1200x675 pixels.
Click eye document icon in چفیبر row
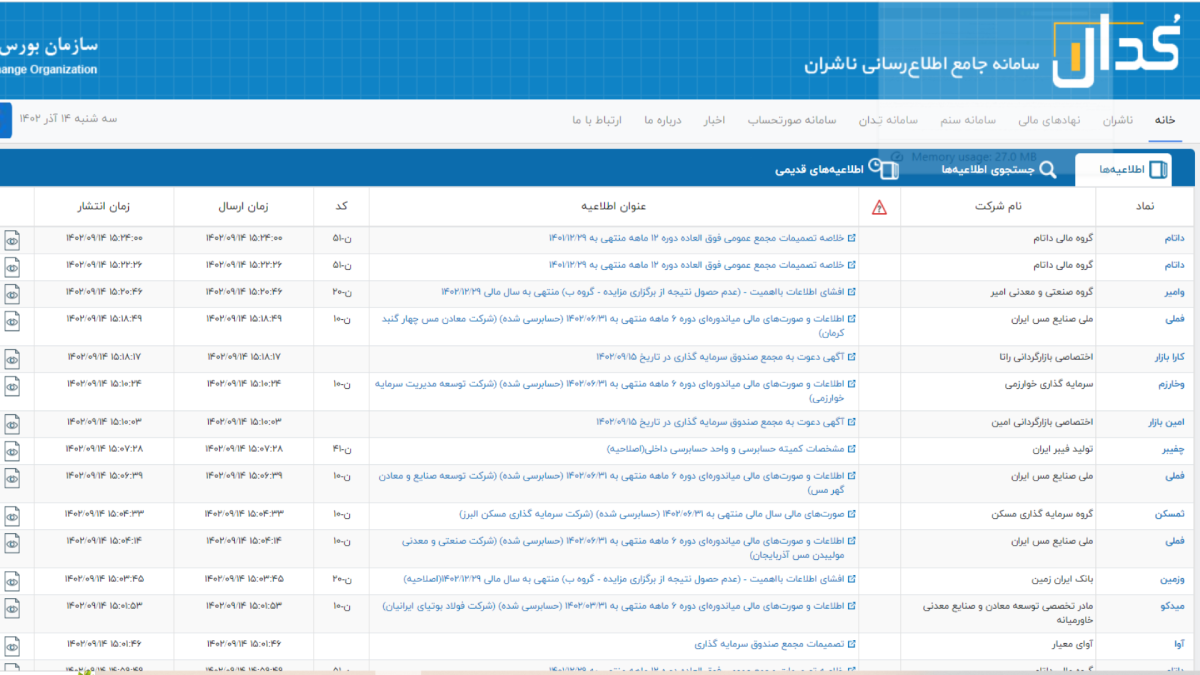click(x=12, y=449)
